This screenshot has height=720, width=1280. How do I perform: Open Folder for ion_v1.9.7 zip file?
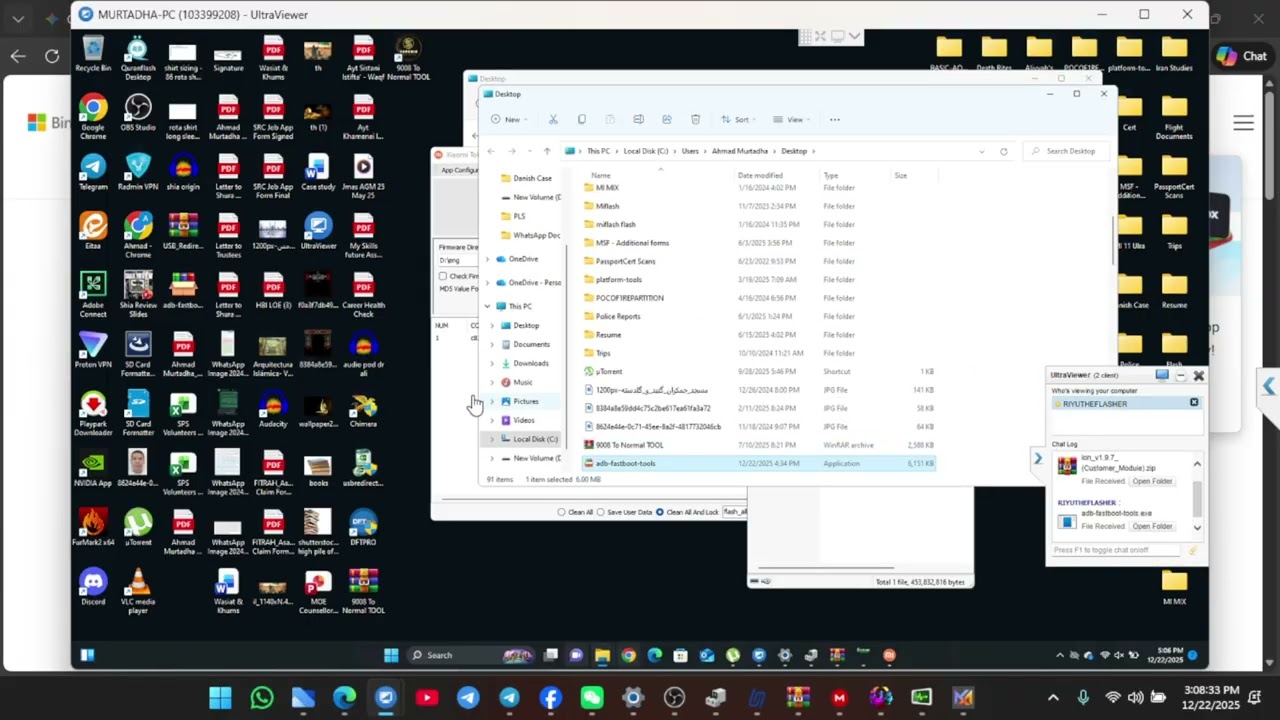(x=1152, y=481)
